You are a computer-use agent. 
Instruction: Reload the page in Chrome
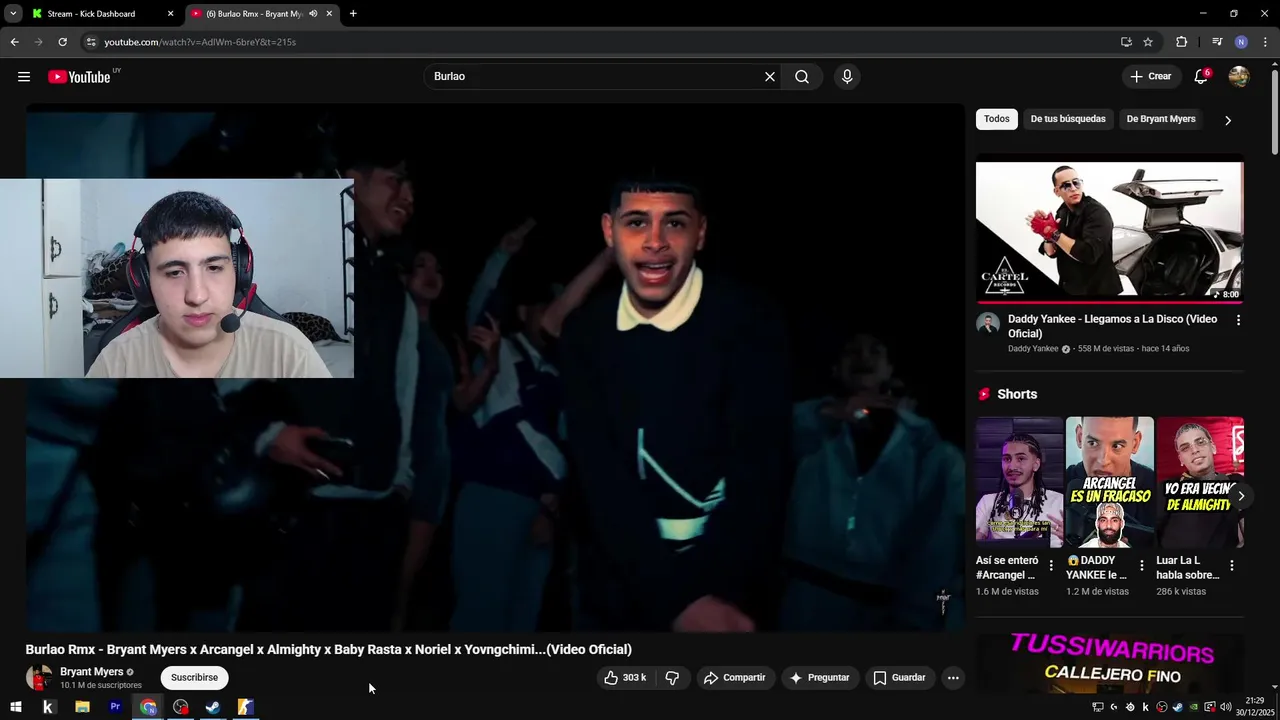[62, 42]
